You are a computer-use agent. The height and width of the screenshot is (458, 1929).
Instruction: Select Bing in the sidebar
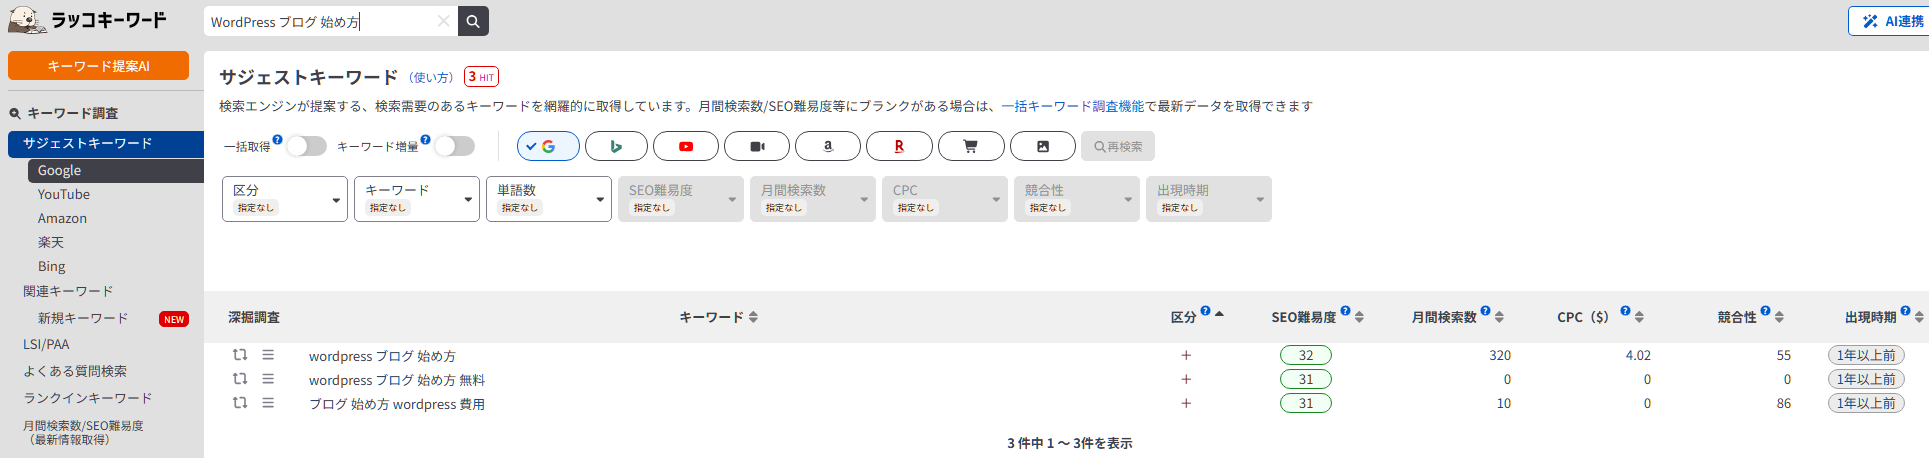click(x=52, y=267)
